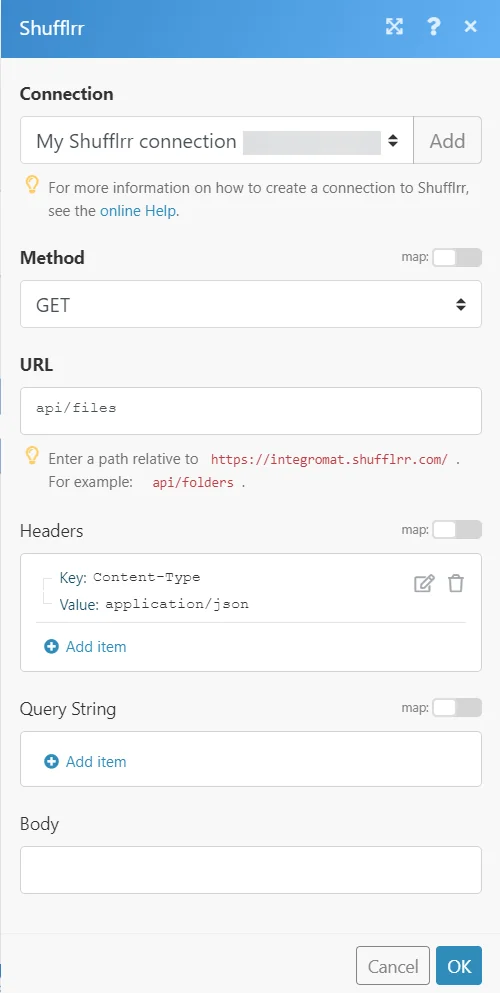Toggle the map switch for Method
The width and height of the screenshot is (500, 993).
(x=457, y=258)
